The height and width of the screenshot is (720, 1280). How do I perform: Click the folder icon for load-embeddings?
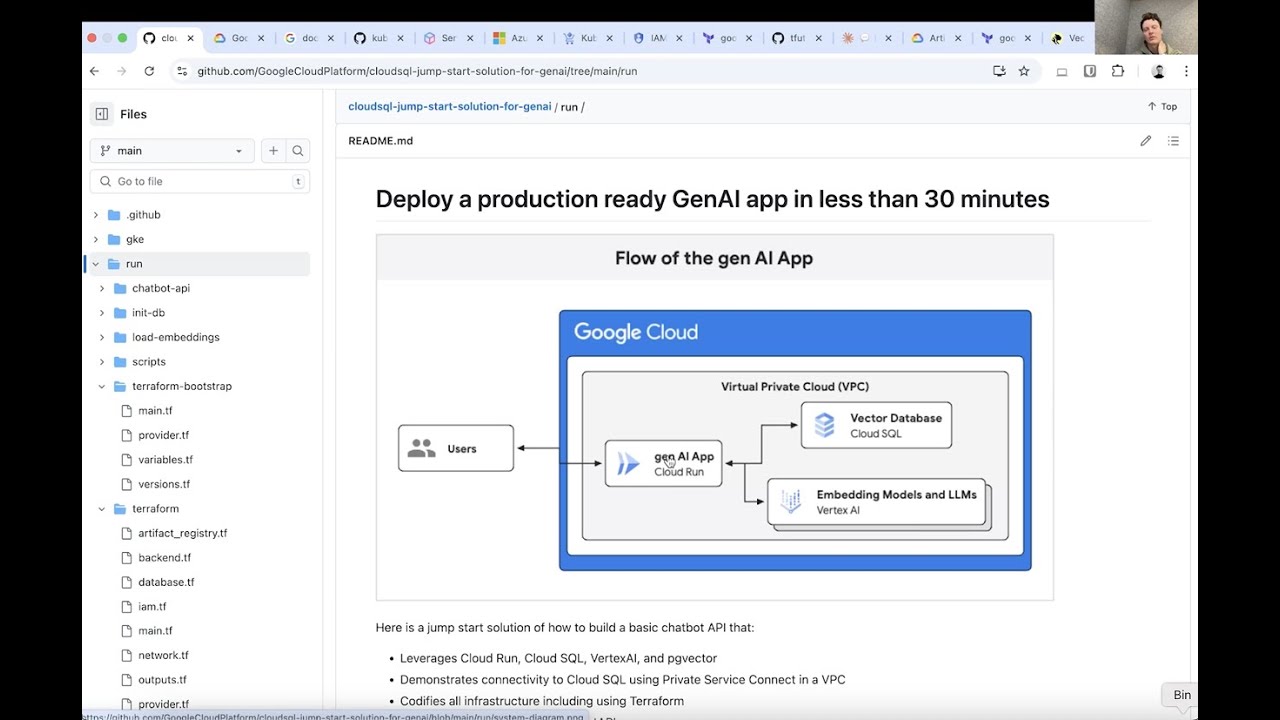120,337
